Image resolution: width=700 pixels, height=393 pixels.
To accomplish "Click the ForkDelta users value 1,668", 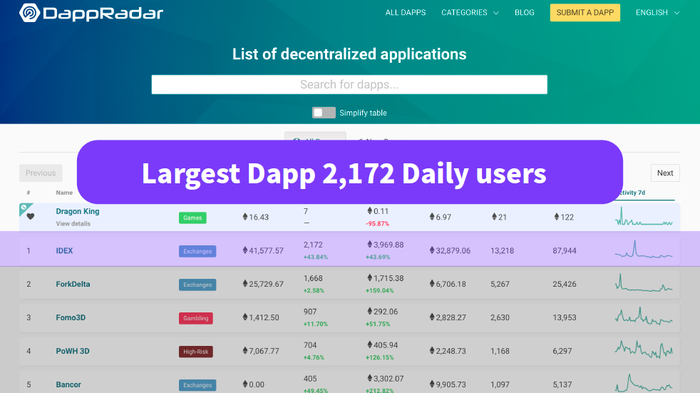I will pyautogui.click(x=313, y=278).
